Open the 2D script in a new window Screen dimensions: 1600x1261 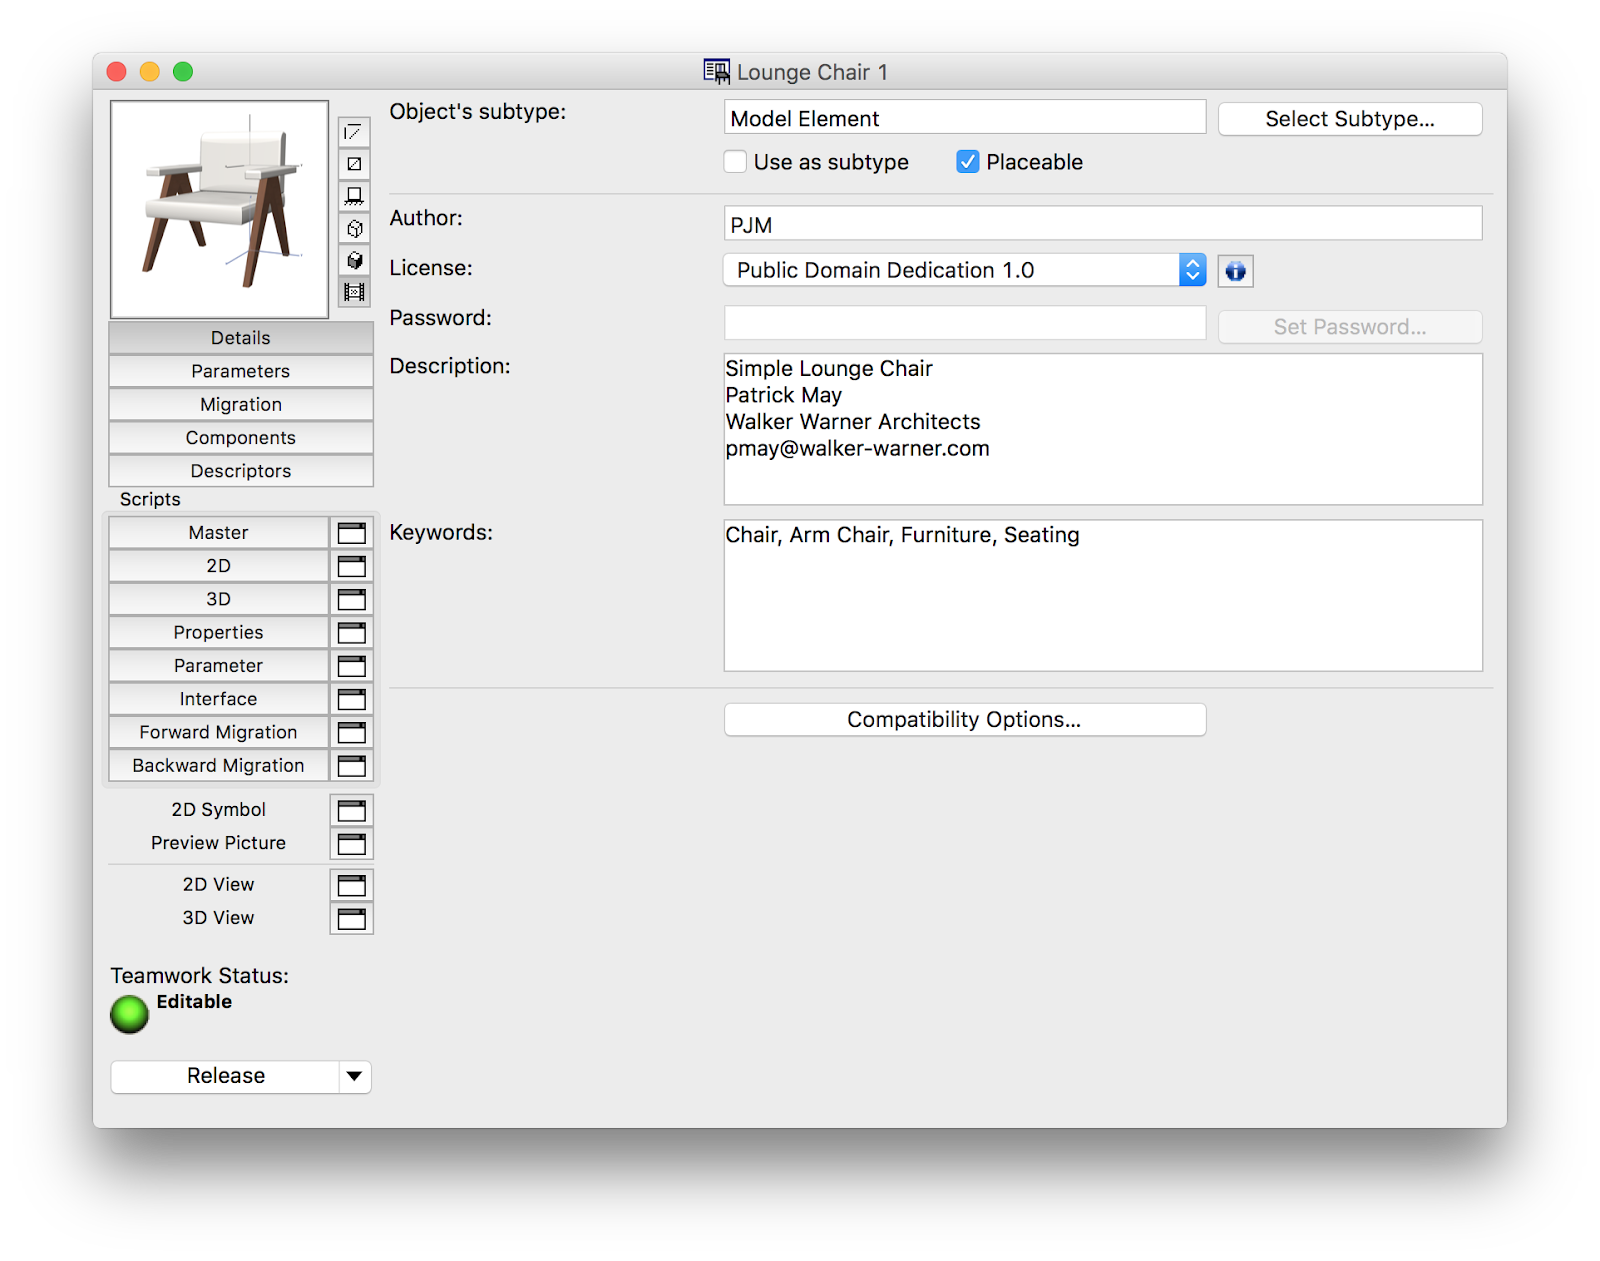point(352,566)
